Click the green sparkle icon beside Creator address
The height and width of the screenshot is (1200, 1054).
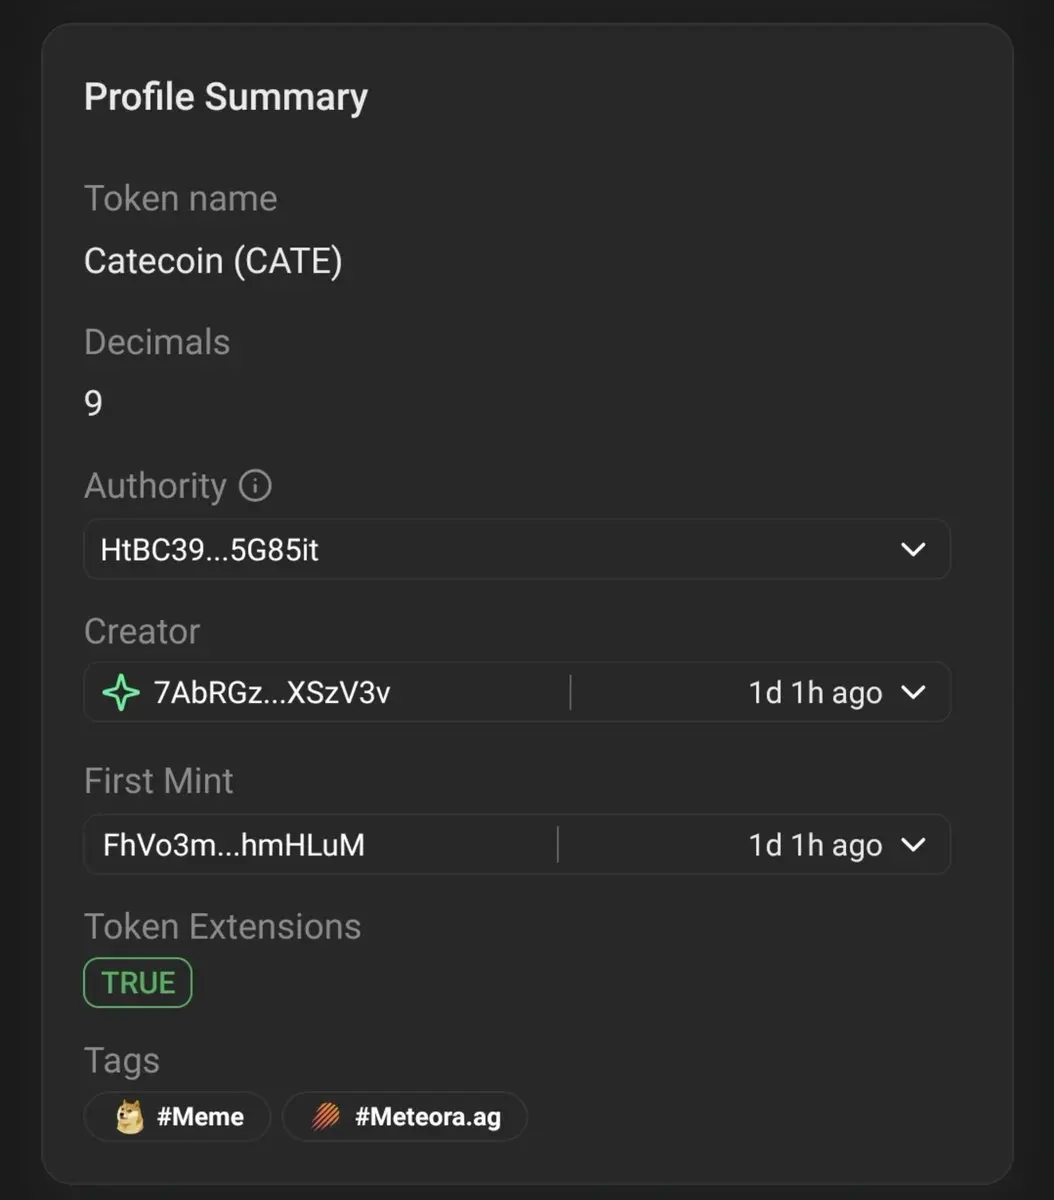(x=121, y=692)
